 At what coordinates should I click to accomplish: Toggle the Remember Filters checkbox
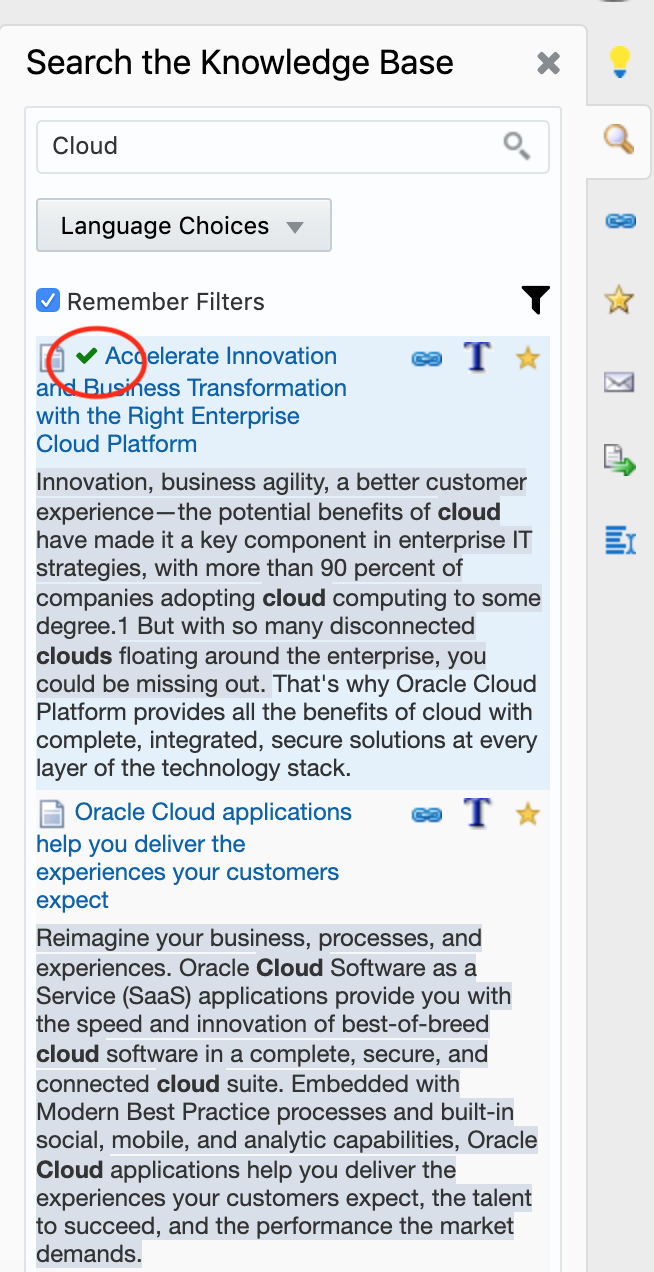pos(48,301)
